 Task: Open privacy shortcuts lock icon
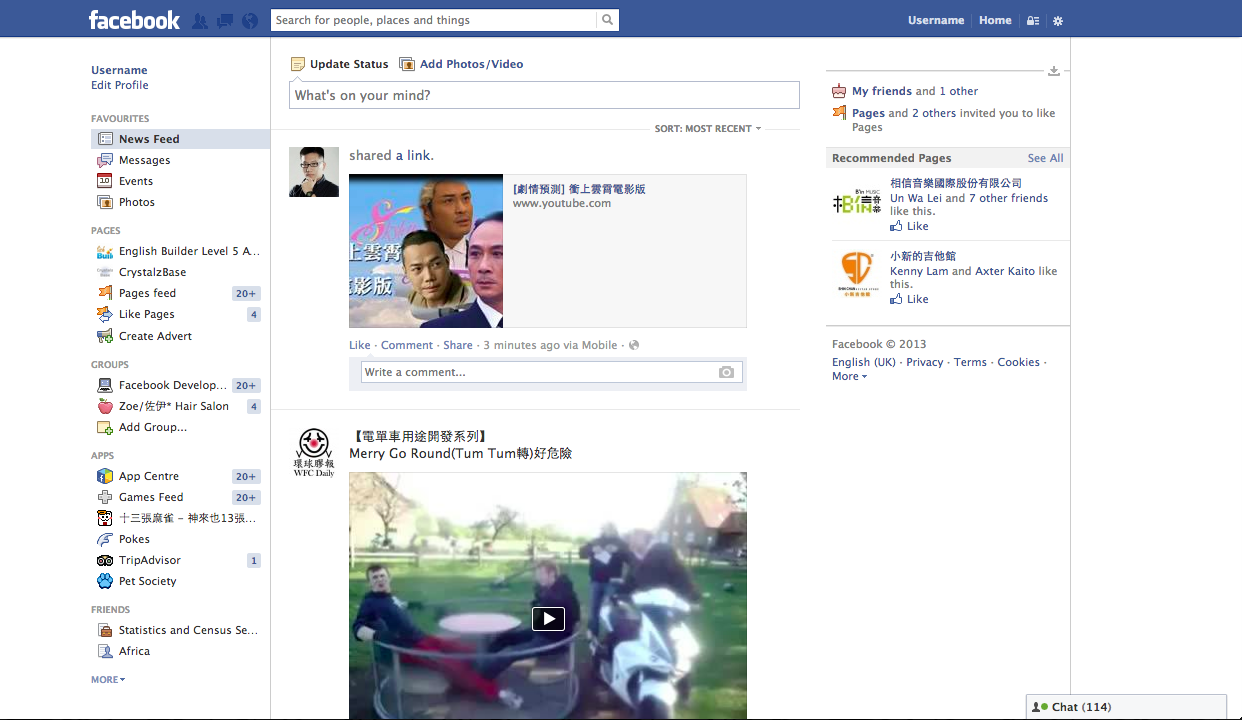click(1033, 20)
